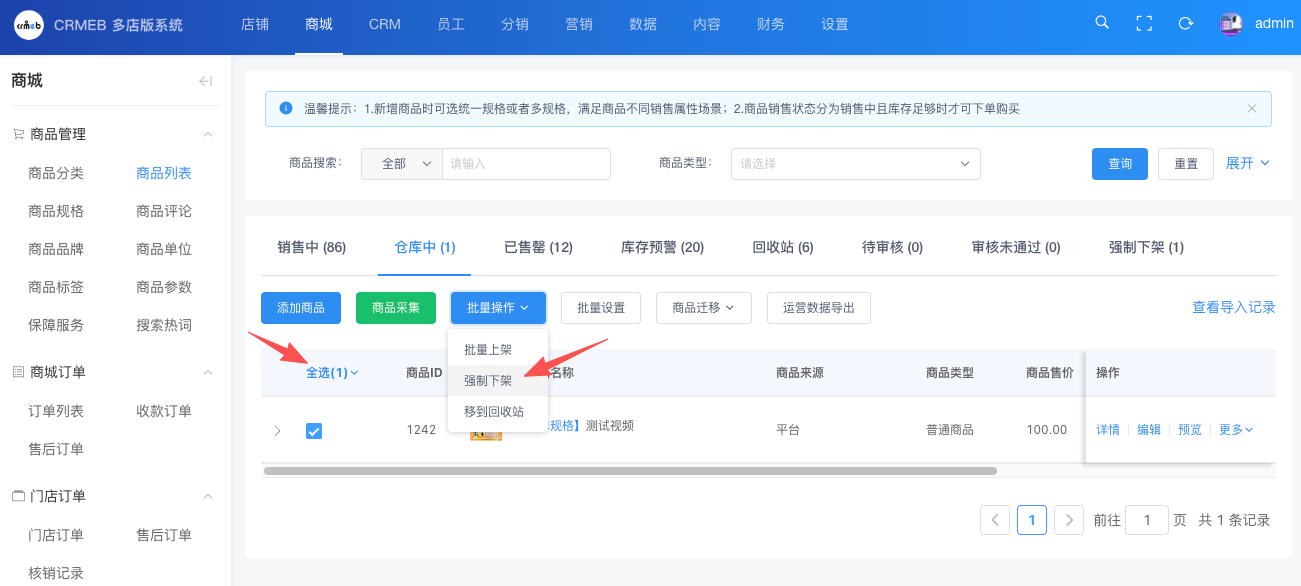
Task: Switch to the 已售罄 (12) tab
Action: (x=538, y=247)
